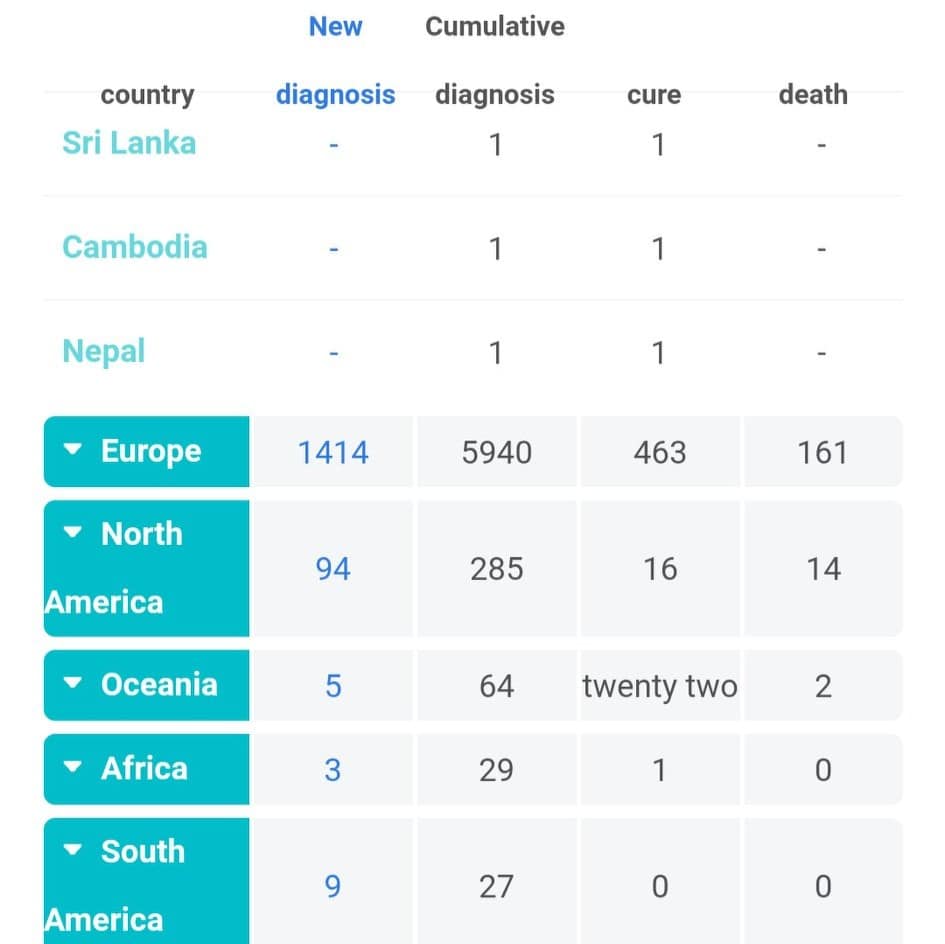Viewport: 945px width, 944px height.
Task: Expand the Europe region arrow
Action: (x=73, y=451)
